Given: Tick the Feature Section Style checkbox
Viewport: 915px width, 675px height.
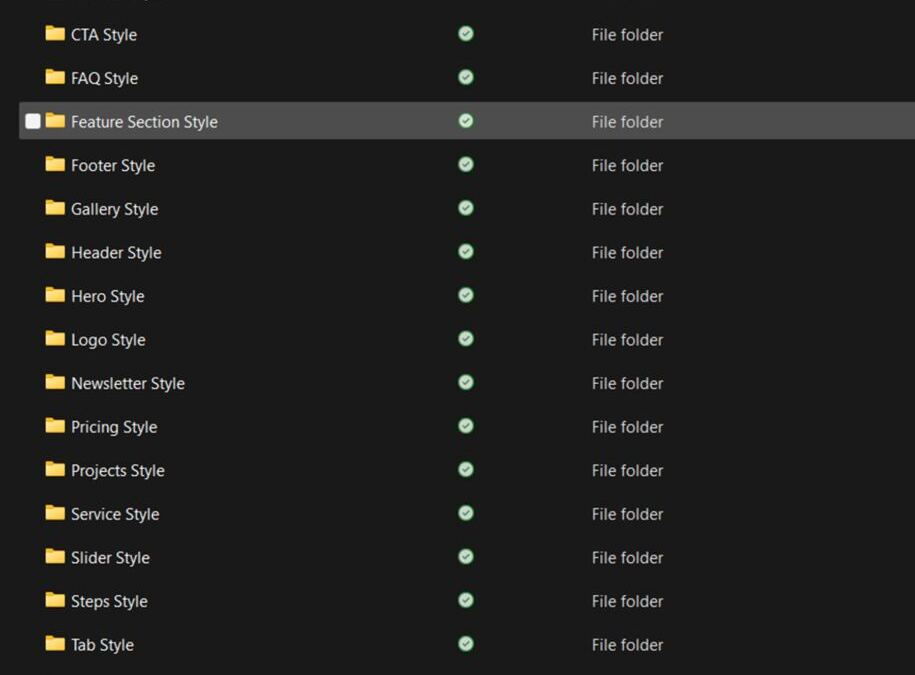Looking at the screenshot, I should pyautogui.click(x=33, y=121).
